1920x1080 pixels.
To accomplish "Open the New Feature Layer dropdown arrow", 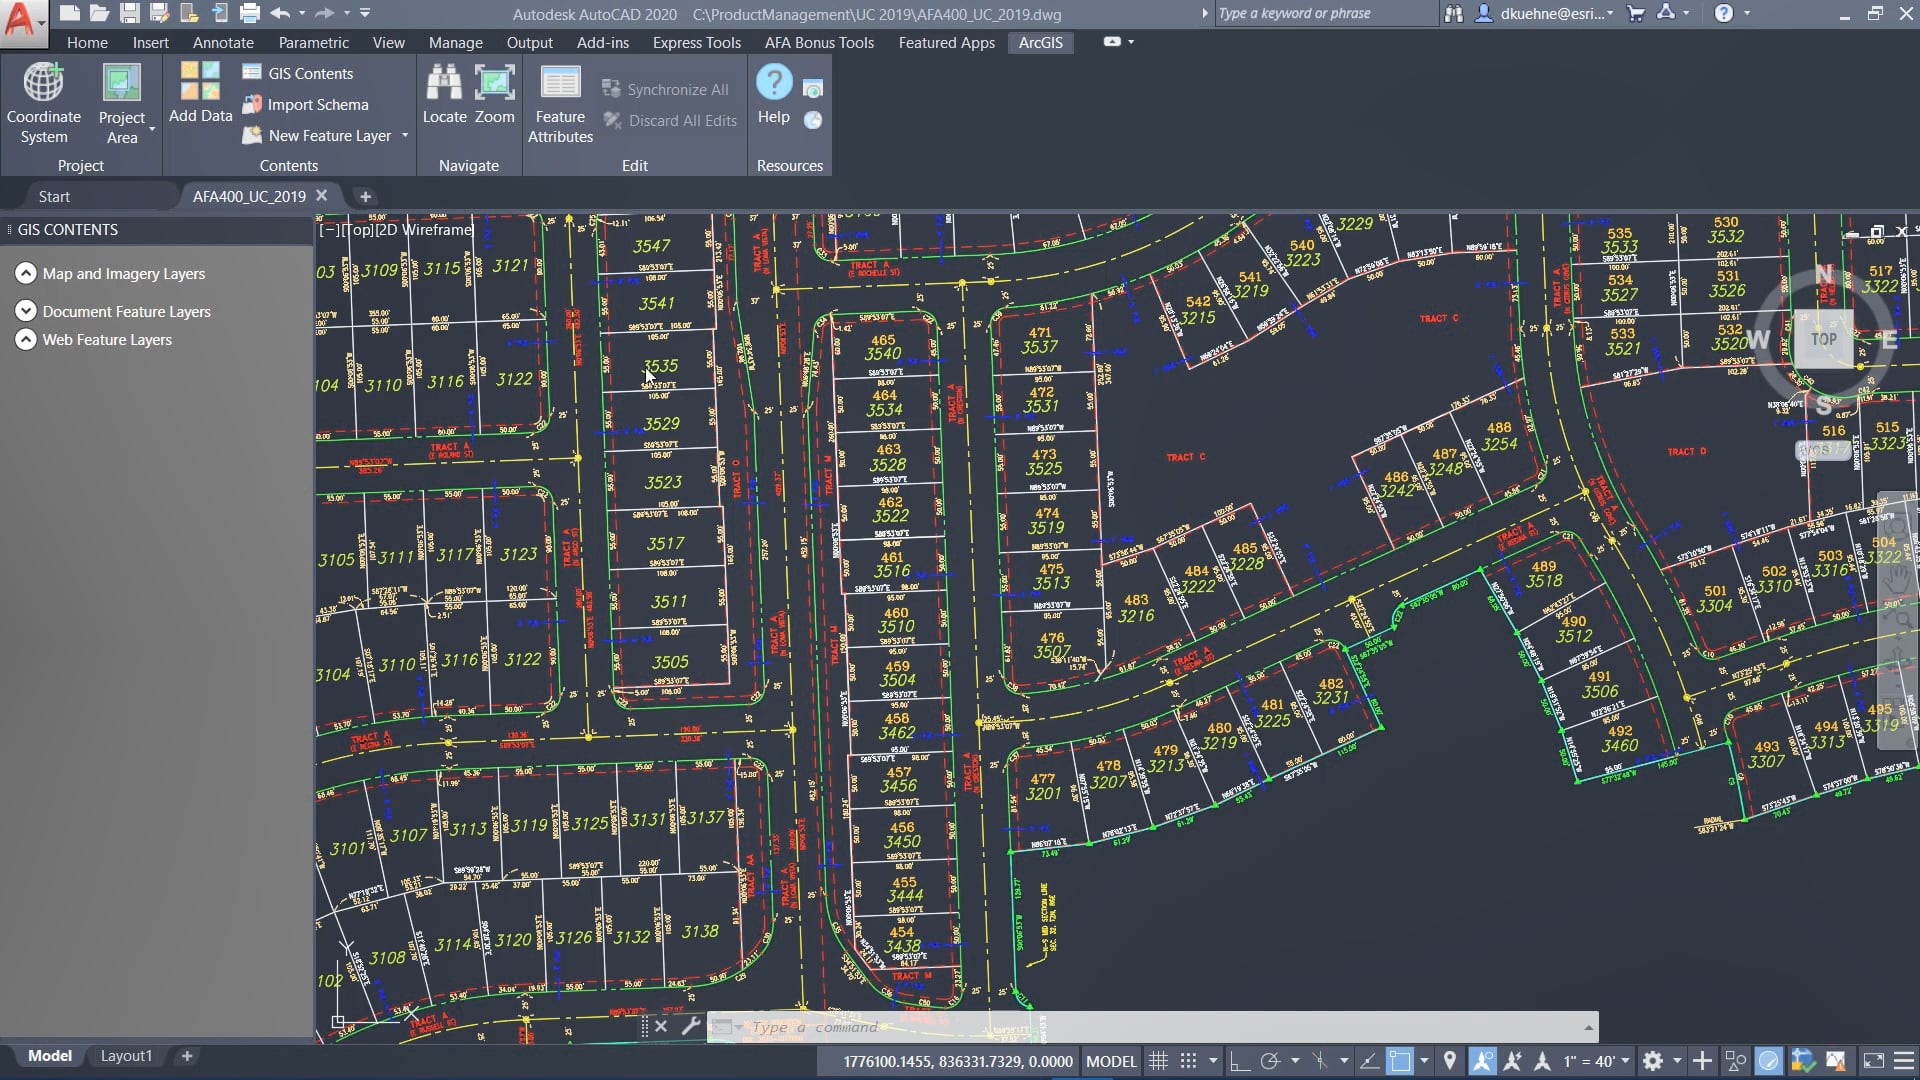I will click(406, 136).
